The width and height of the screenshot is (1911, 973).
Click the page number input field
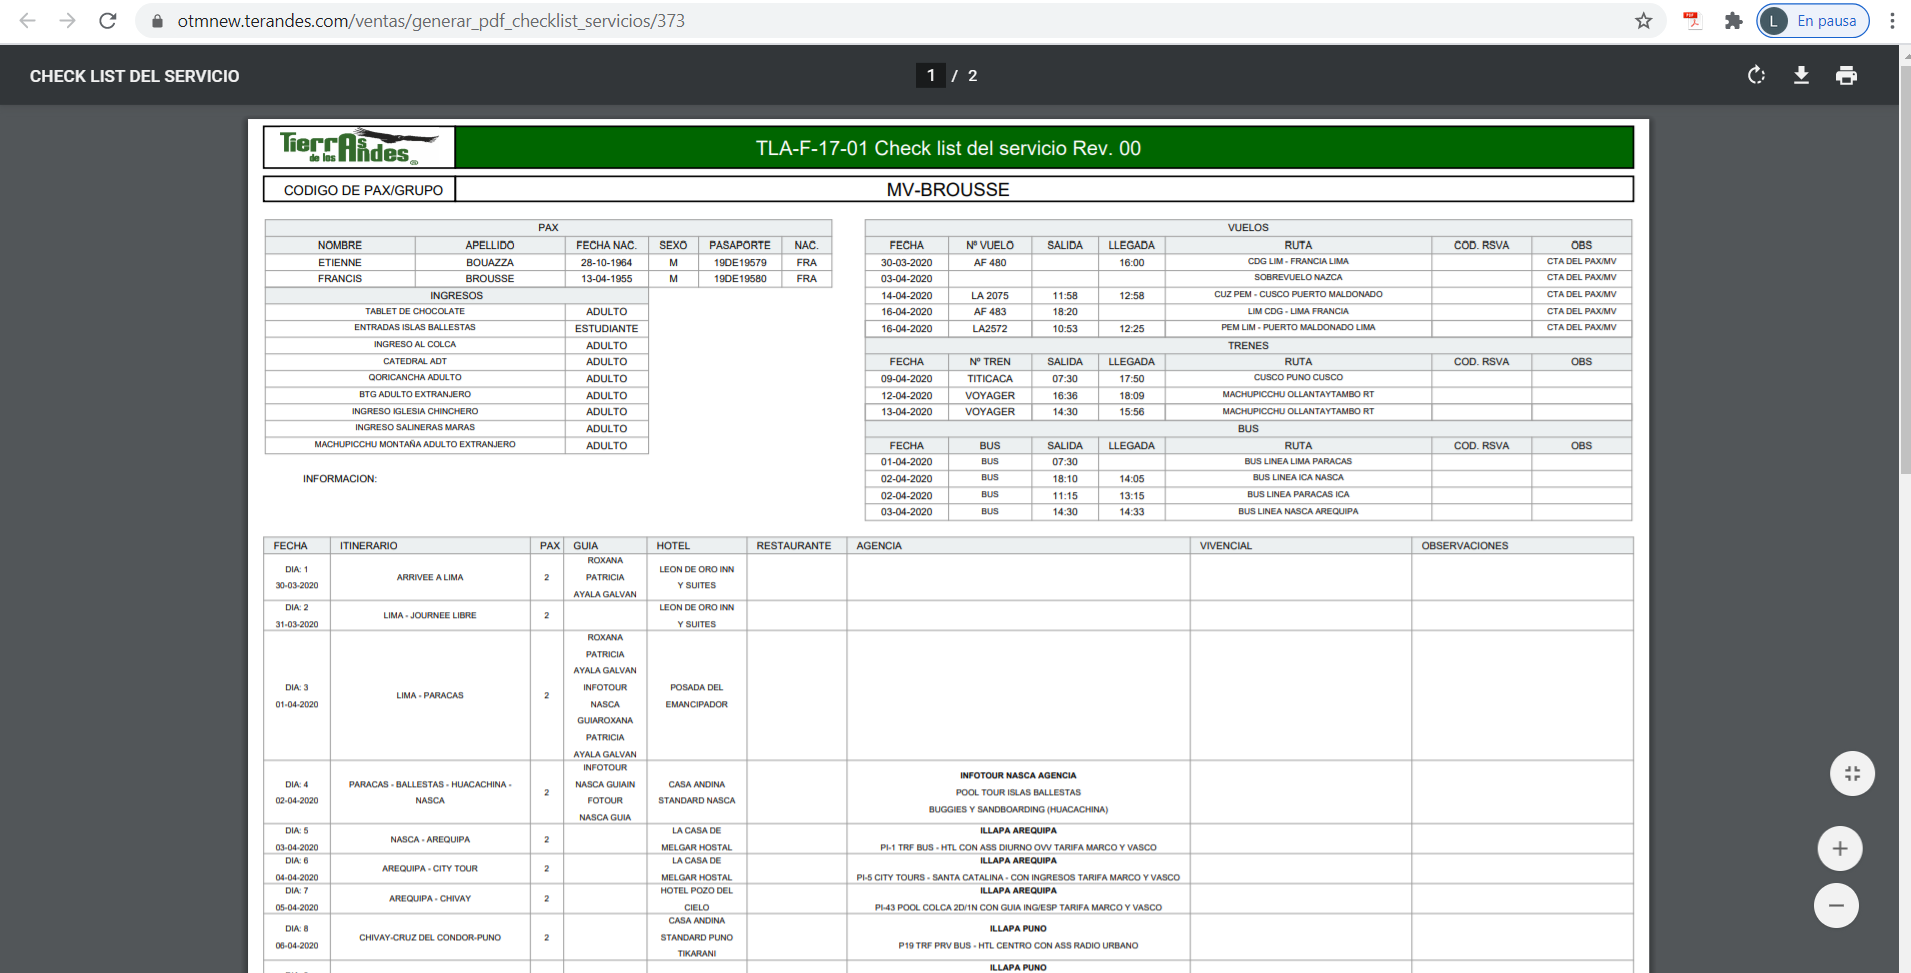930,75
